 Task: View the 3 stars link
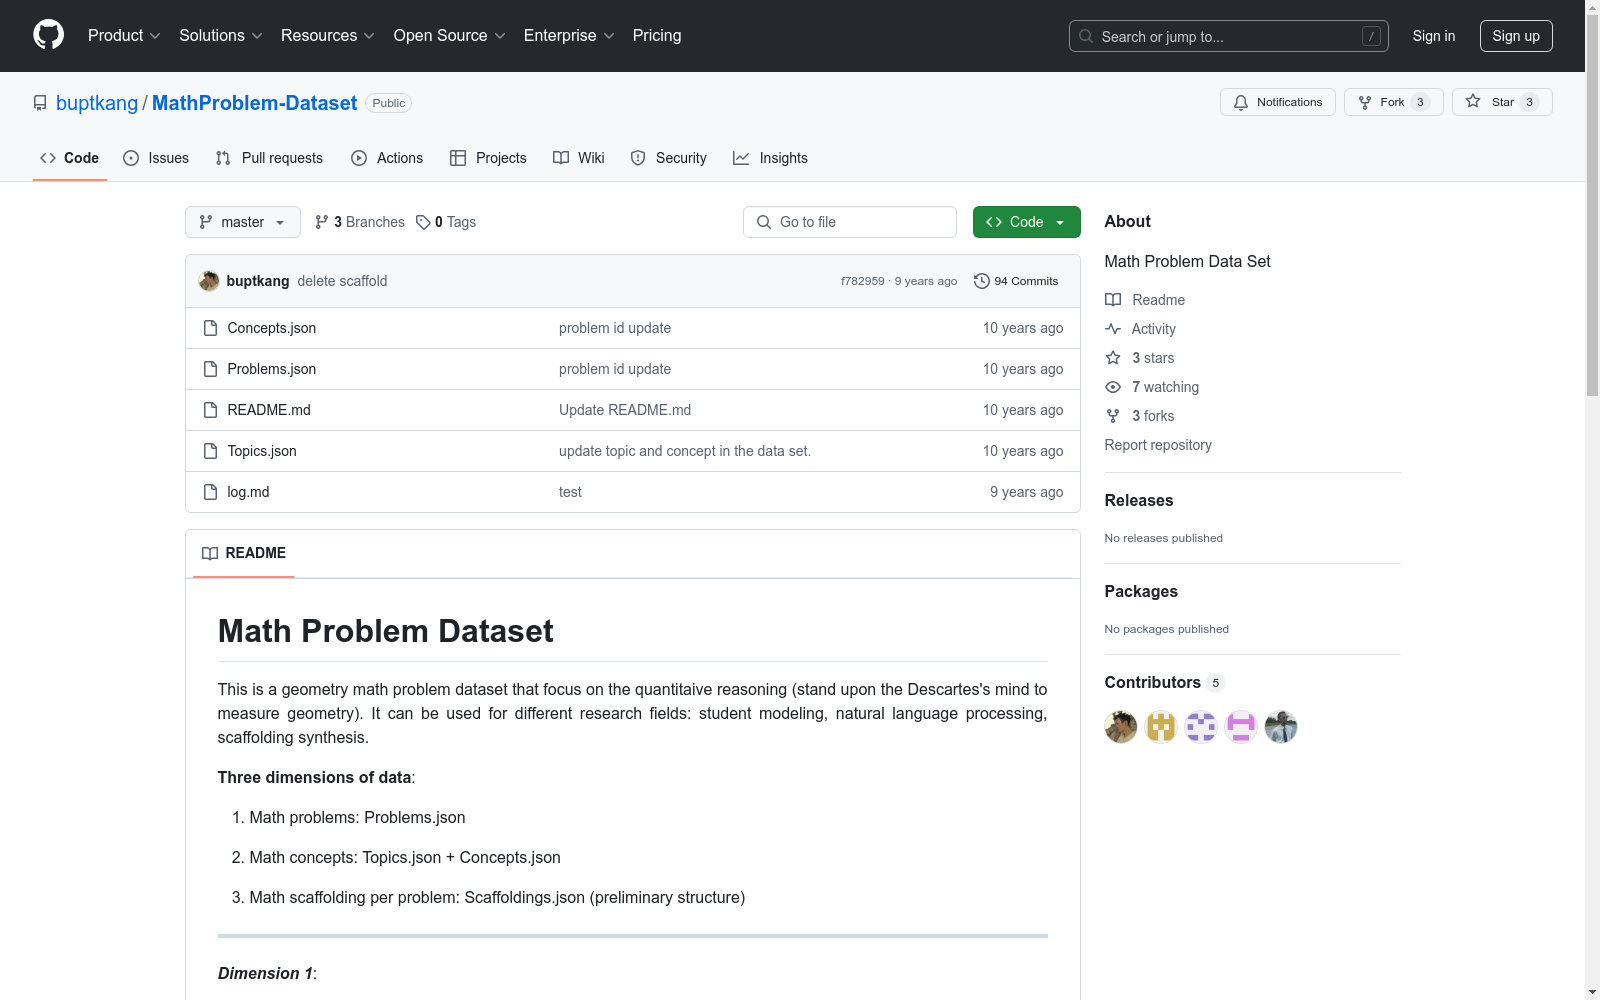point(1140,358)
